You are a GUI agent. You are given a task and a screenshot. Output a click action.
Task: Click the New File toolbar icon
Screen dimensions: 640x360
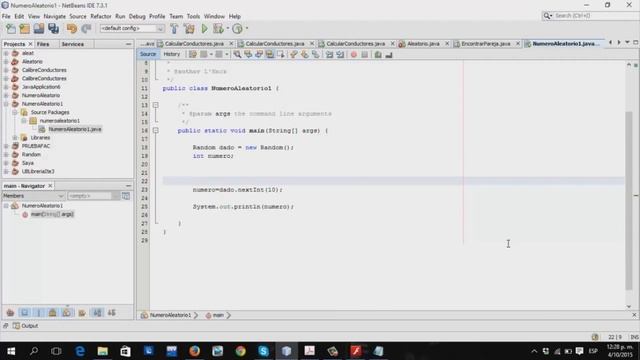click(11, 29)
